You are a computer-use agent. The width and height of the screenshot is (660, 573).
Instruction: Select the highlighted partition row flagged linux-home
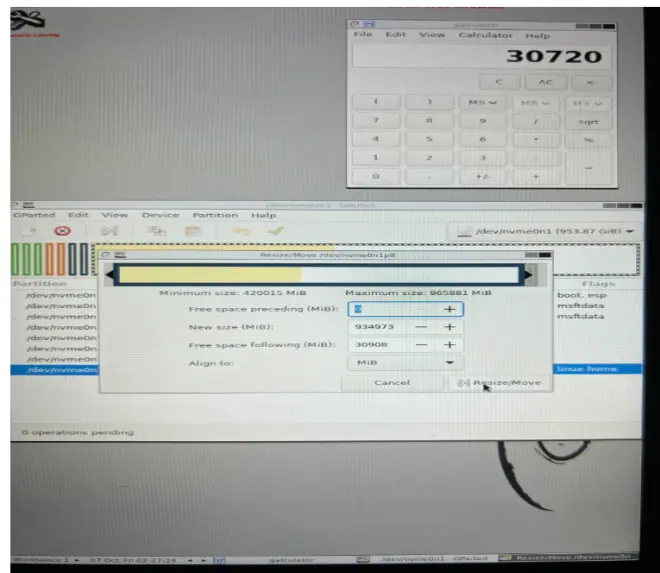pos(326,369)
